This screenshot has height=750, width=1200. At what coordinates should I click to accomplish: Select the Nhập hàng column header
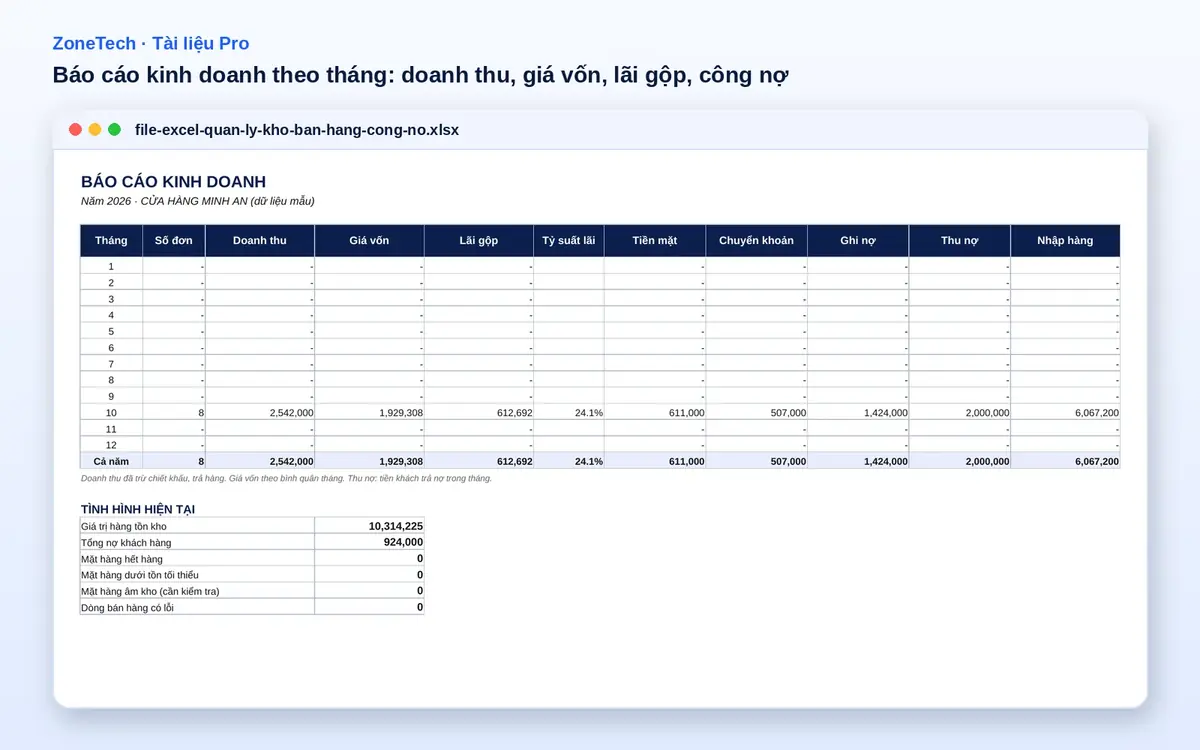click(x=1065, y=241)
